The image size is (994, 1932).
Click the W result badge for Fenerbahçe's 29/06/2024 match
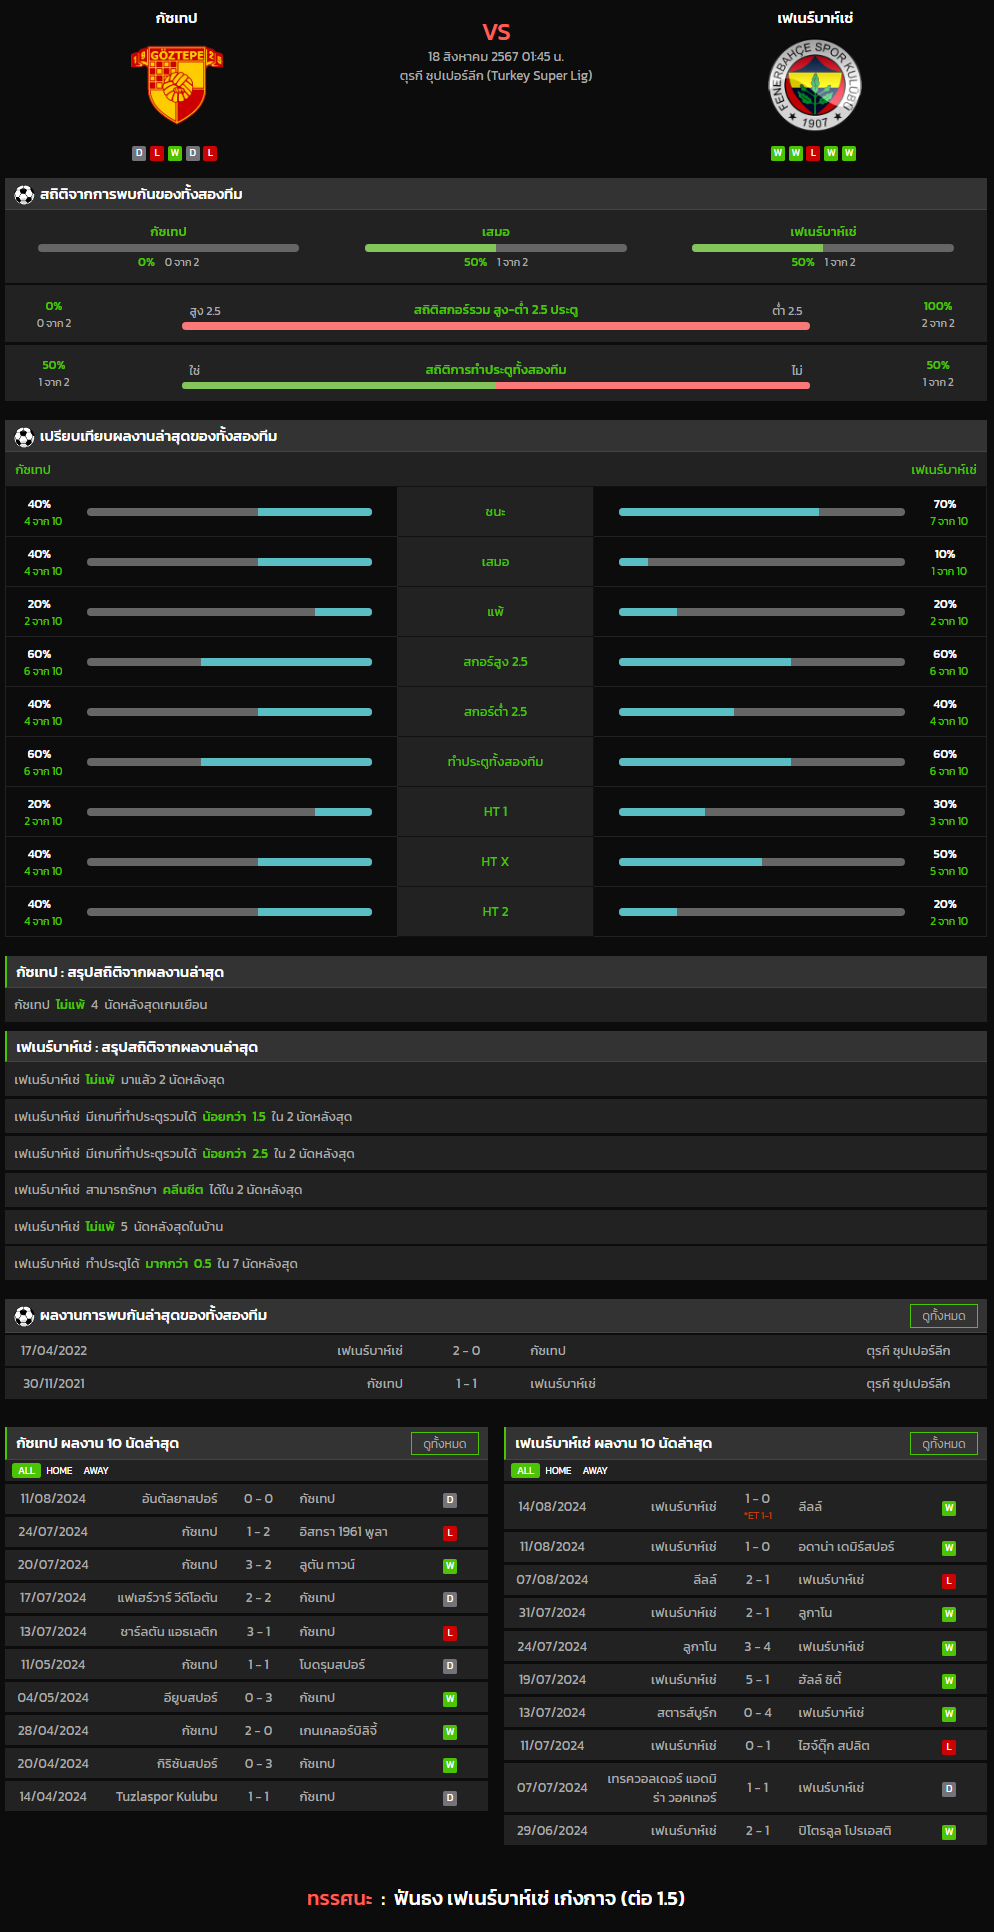(x=949, y=1832)
